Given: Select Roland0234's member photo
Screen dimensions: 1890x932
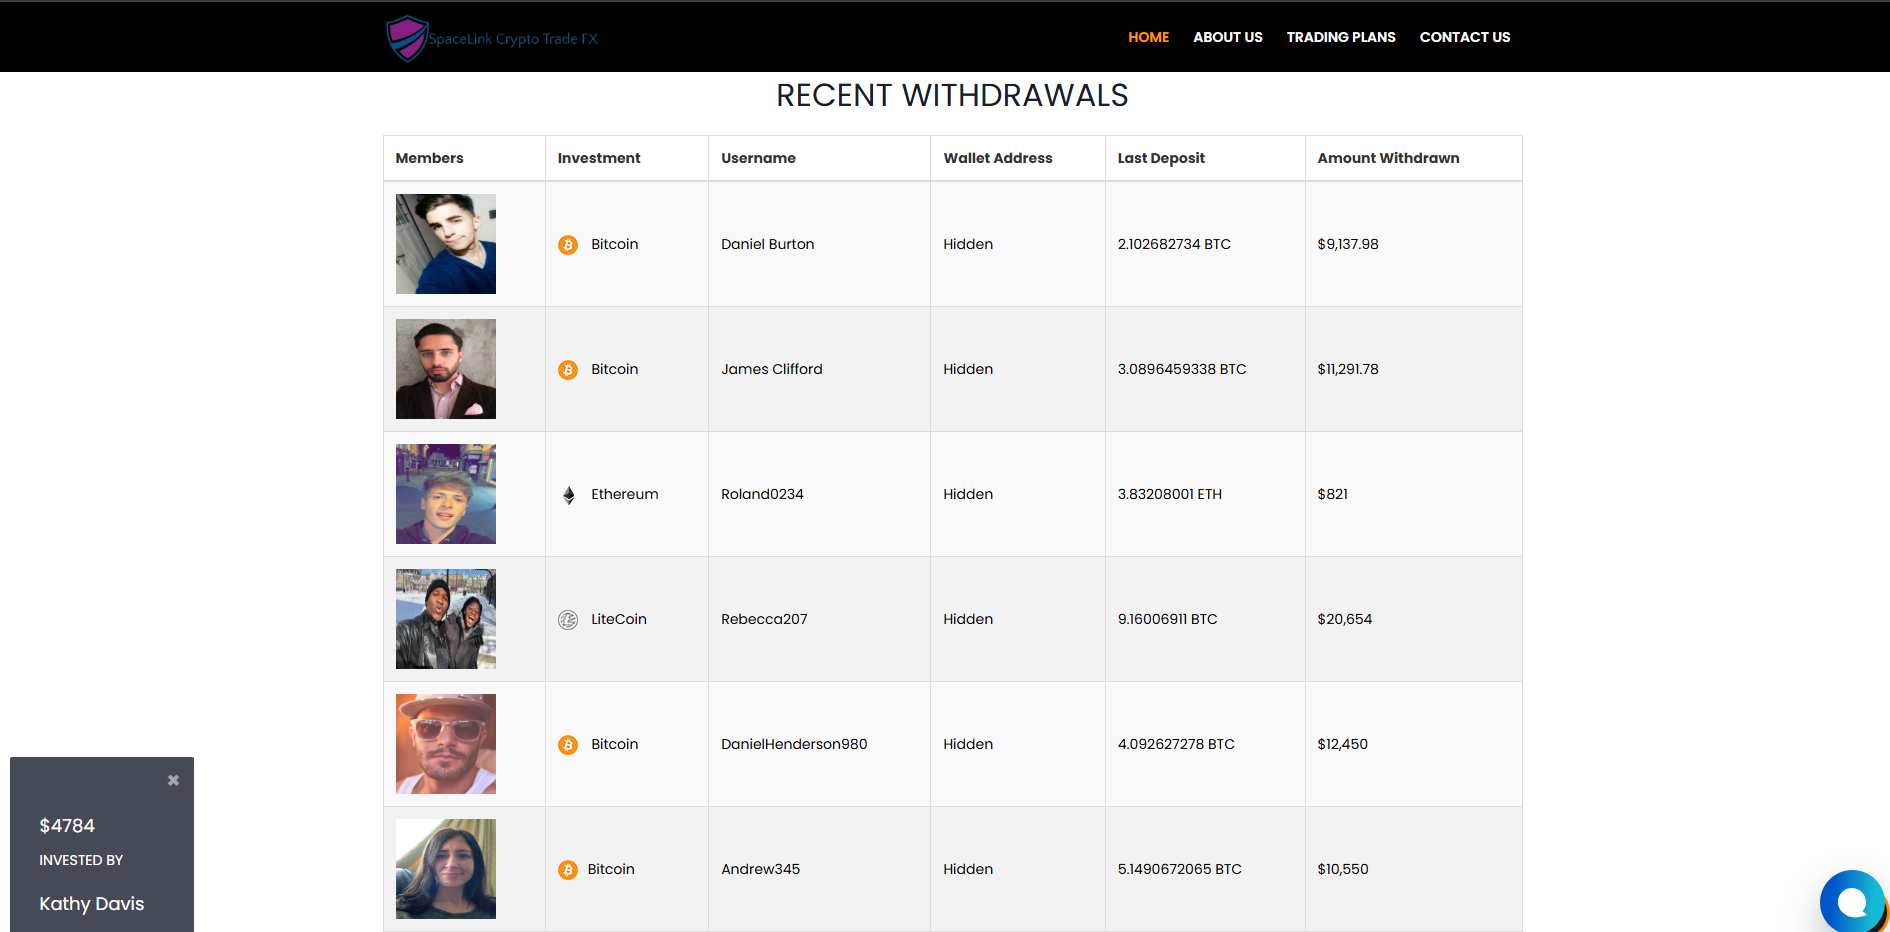Looking at the screenshot, I should (x=446, y=494).
